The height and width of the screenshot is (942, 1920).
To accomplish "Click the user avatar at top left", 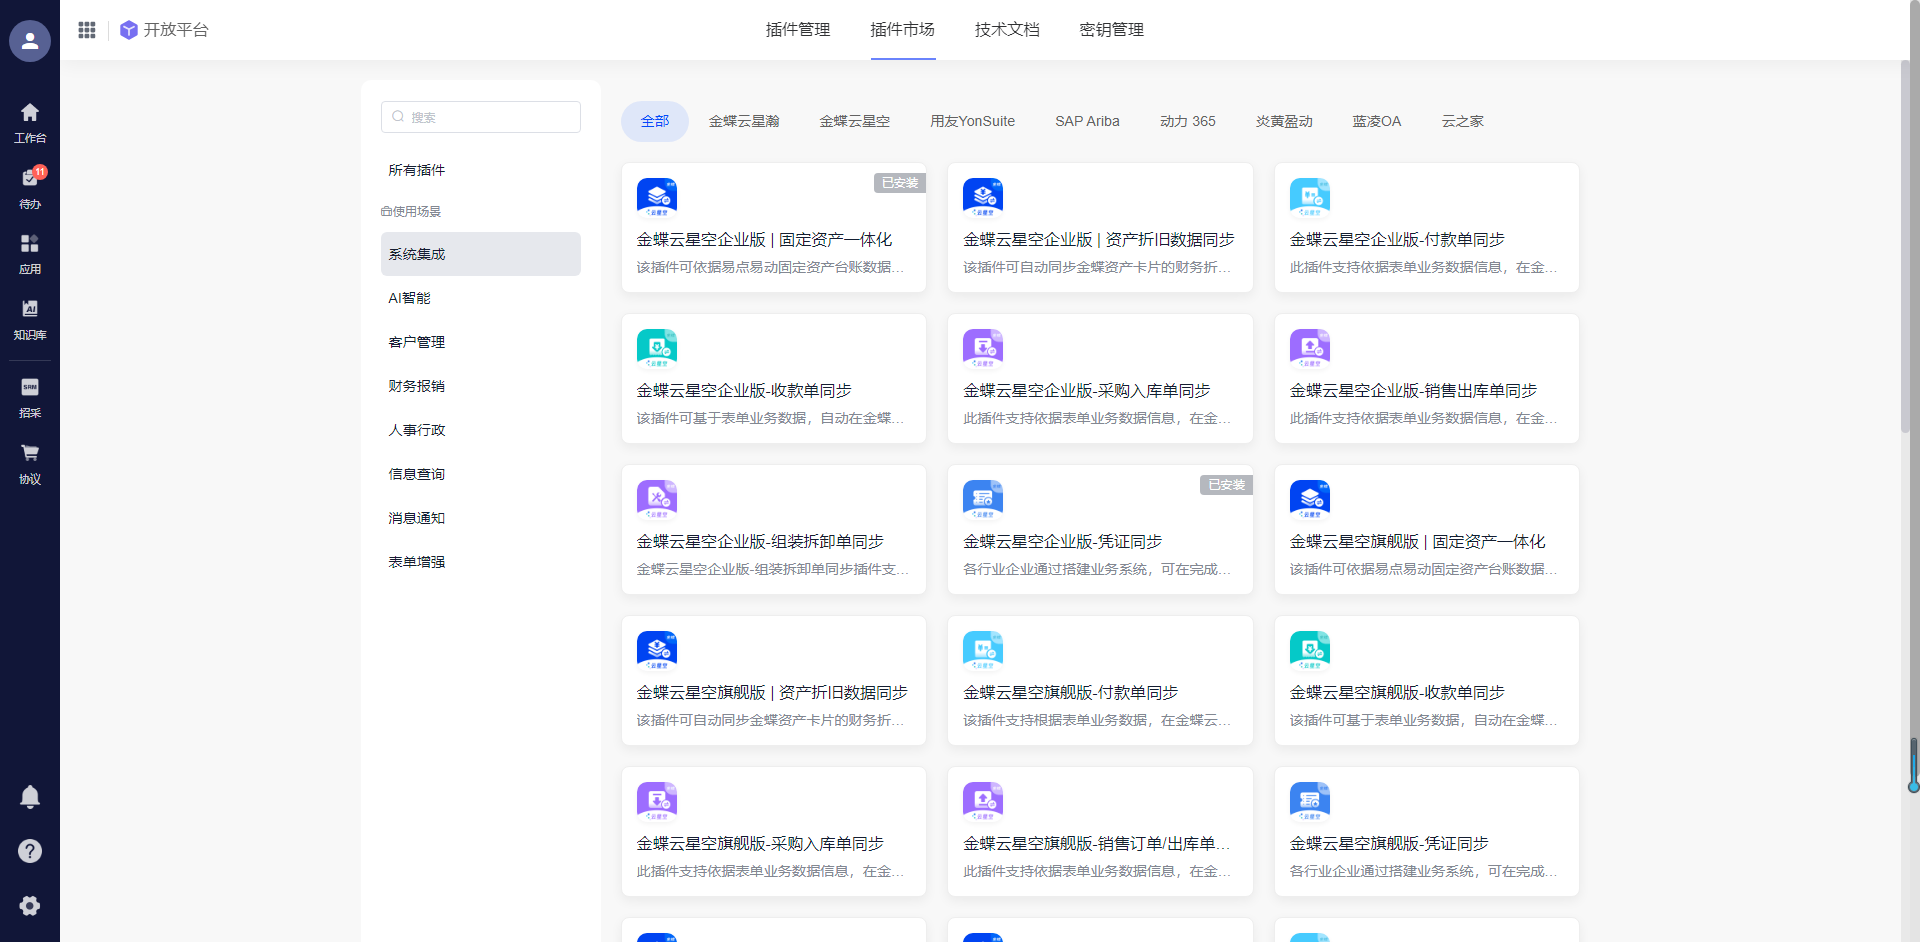I will [x=30, y=41].
